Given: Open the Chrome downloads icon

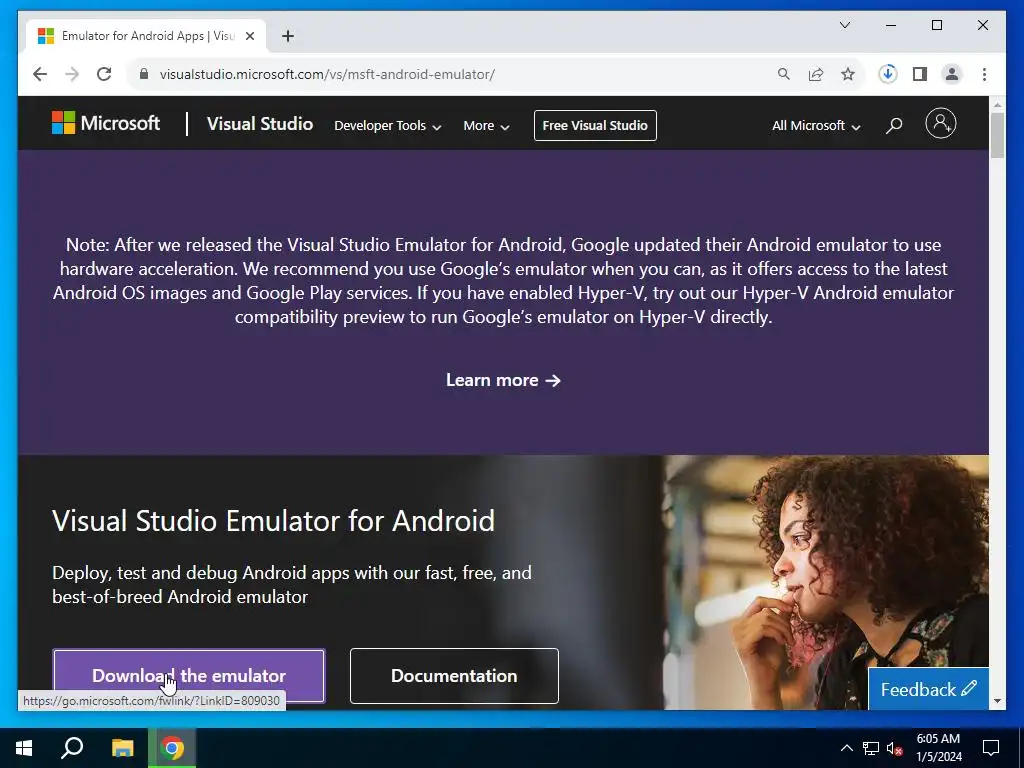Looking at the screenshot, I should coord(888,74).
